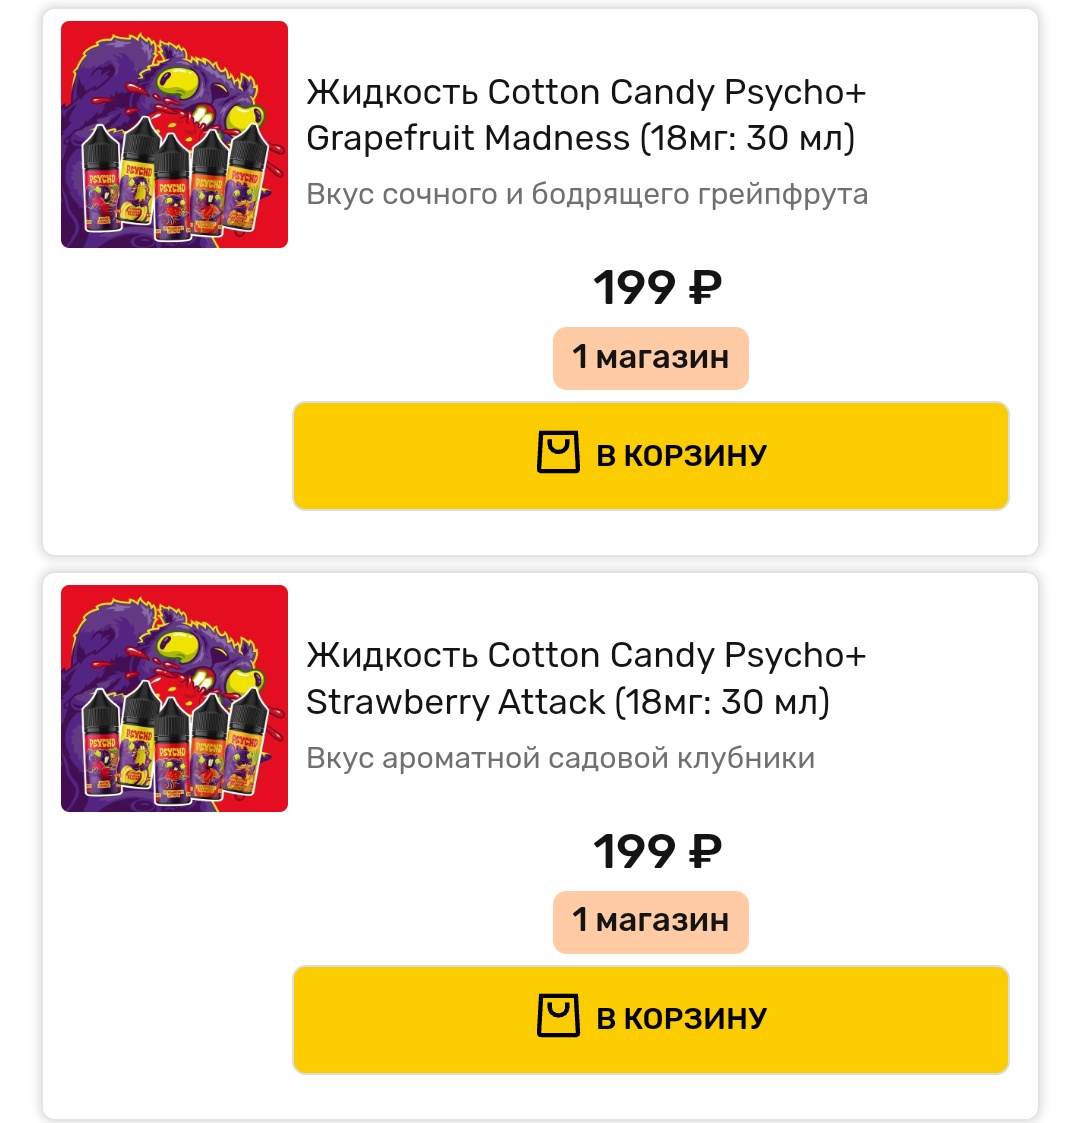Viewport: 1080px width, 1123px height.
Task: Open the Cotton Candy Psycho+ Grapefruit Madness title
Action: coord(585,115)
